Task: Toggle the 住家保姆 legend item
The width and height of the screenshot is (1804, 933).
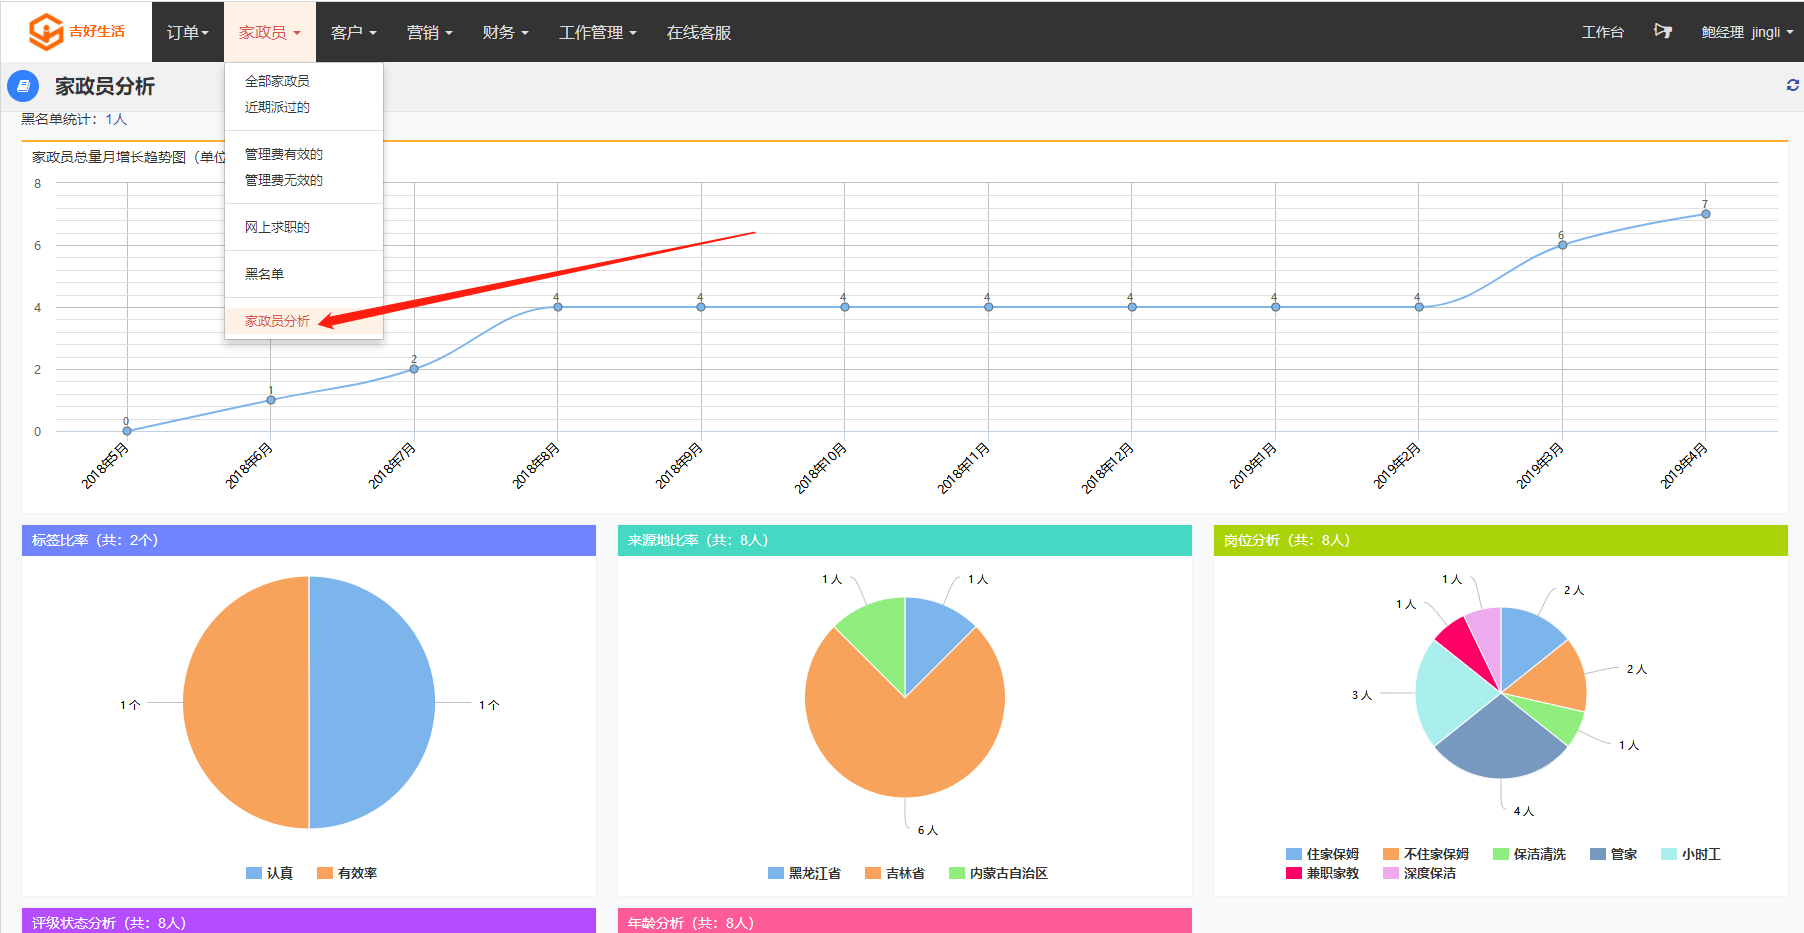Action: [1322, 854]
